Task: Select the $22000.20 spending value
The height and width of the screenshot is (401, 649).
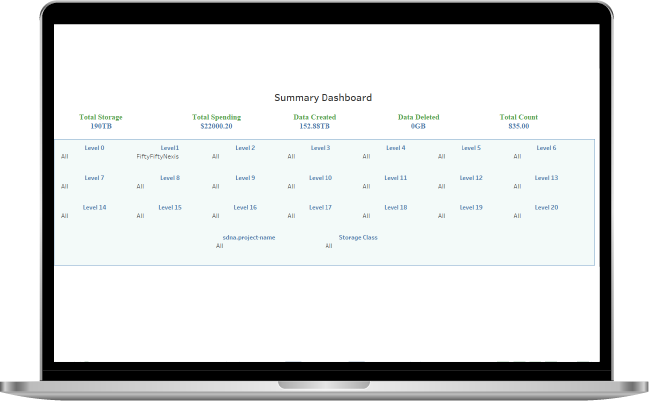Action: [216, 126]
